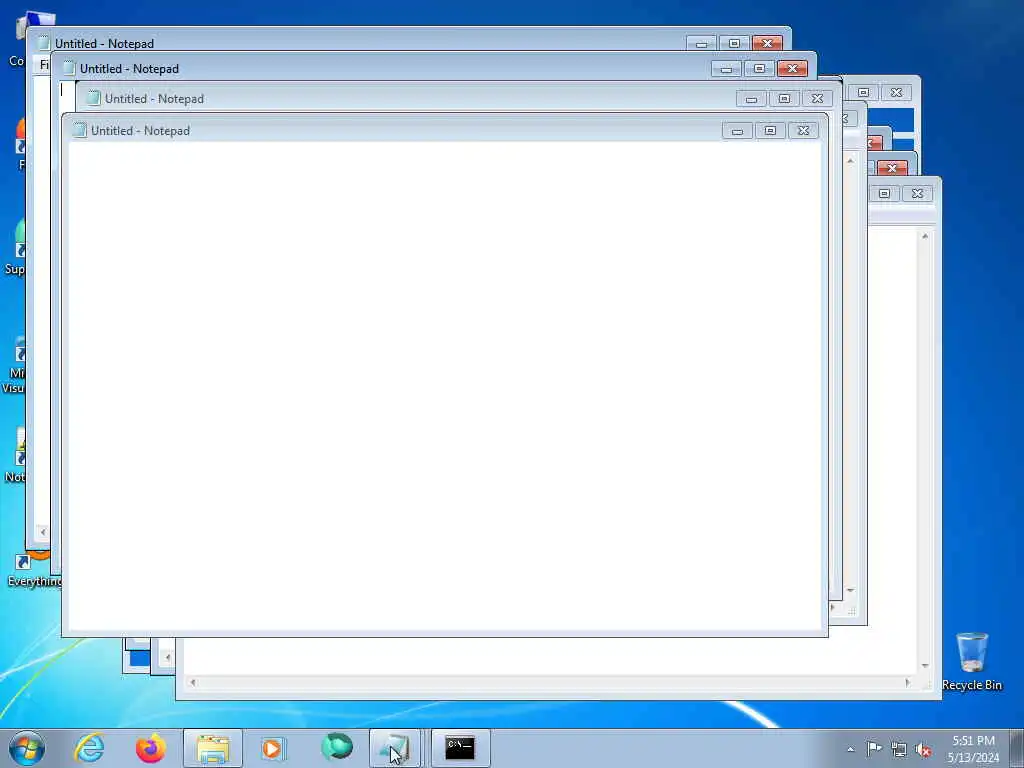Minimize the frontmost Notepad window

737,131
